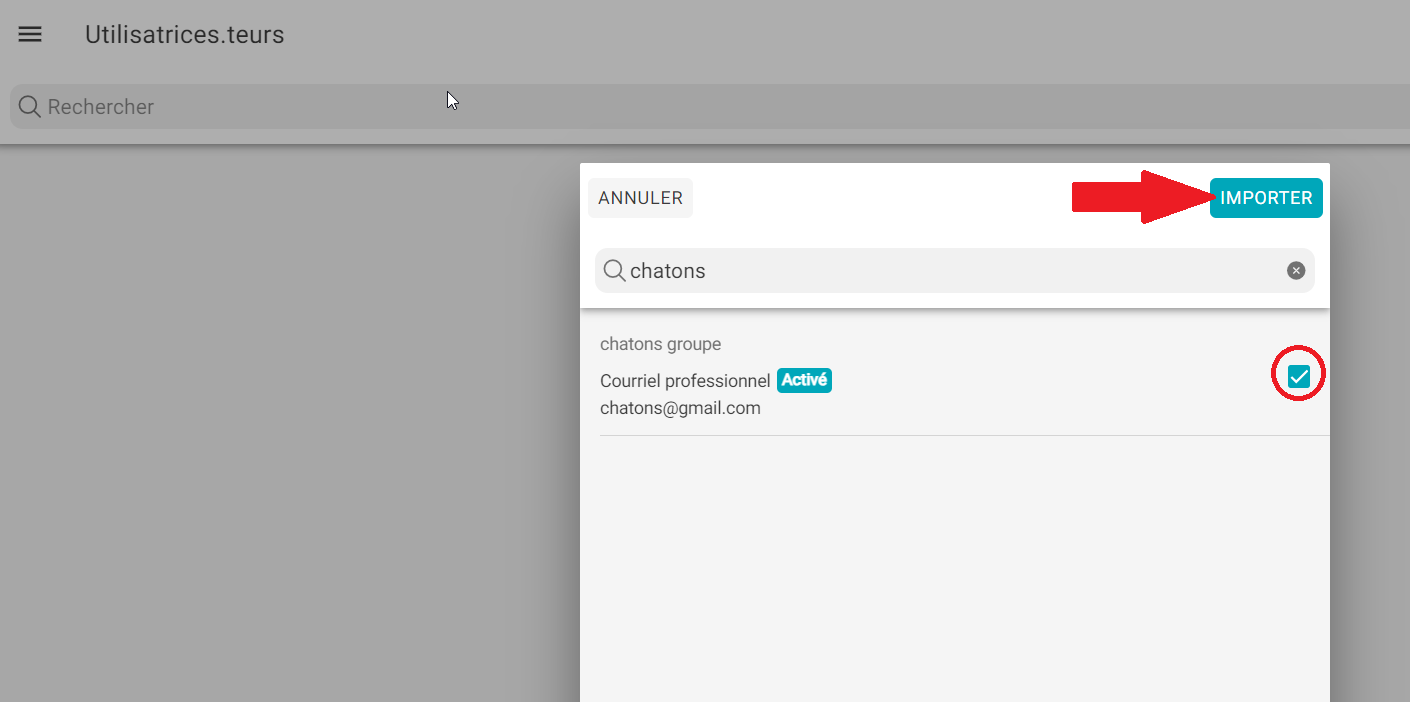Clear the chatons search text
The width and height of the screenshot is (1410, 702).
(1296, 271)
